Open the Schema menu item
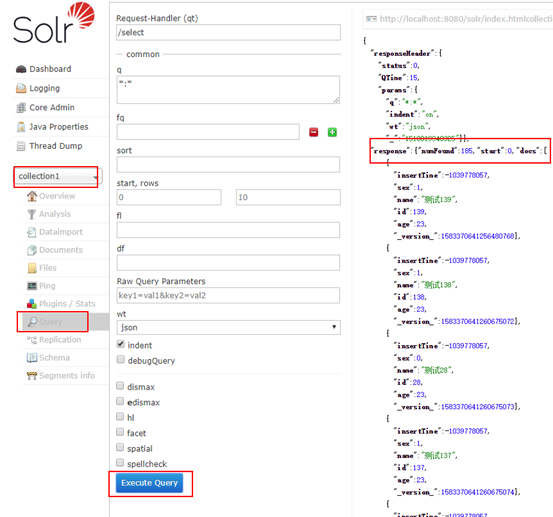 coord(54,358)
